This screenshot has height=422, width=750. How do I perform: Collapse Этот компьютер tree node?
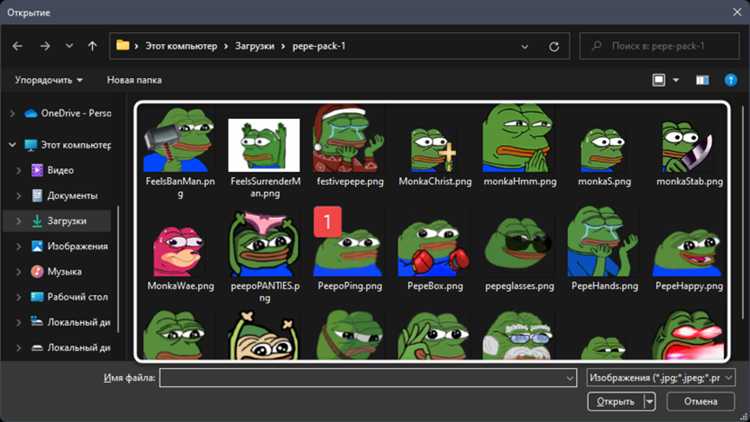pos(12,144)
